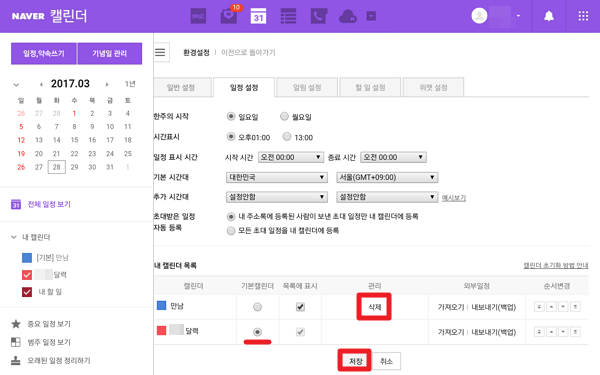
Task: Open 대한민국 country dropdown
Action: click(277, 177)
